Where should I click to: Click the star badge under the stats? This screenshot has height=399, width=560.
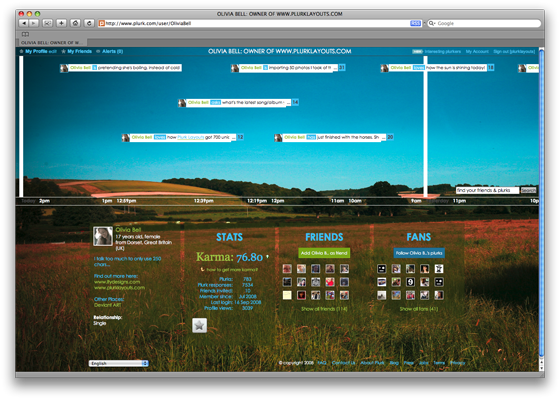point(199,325)
